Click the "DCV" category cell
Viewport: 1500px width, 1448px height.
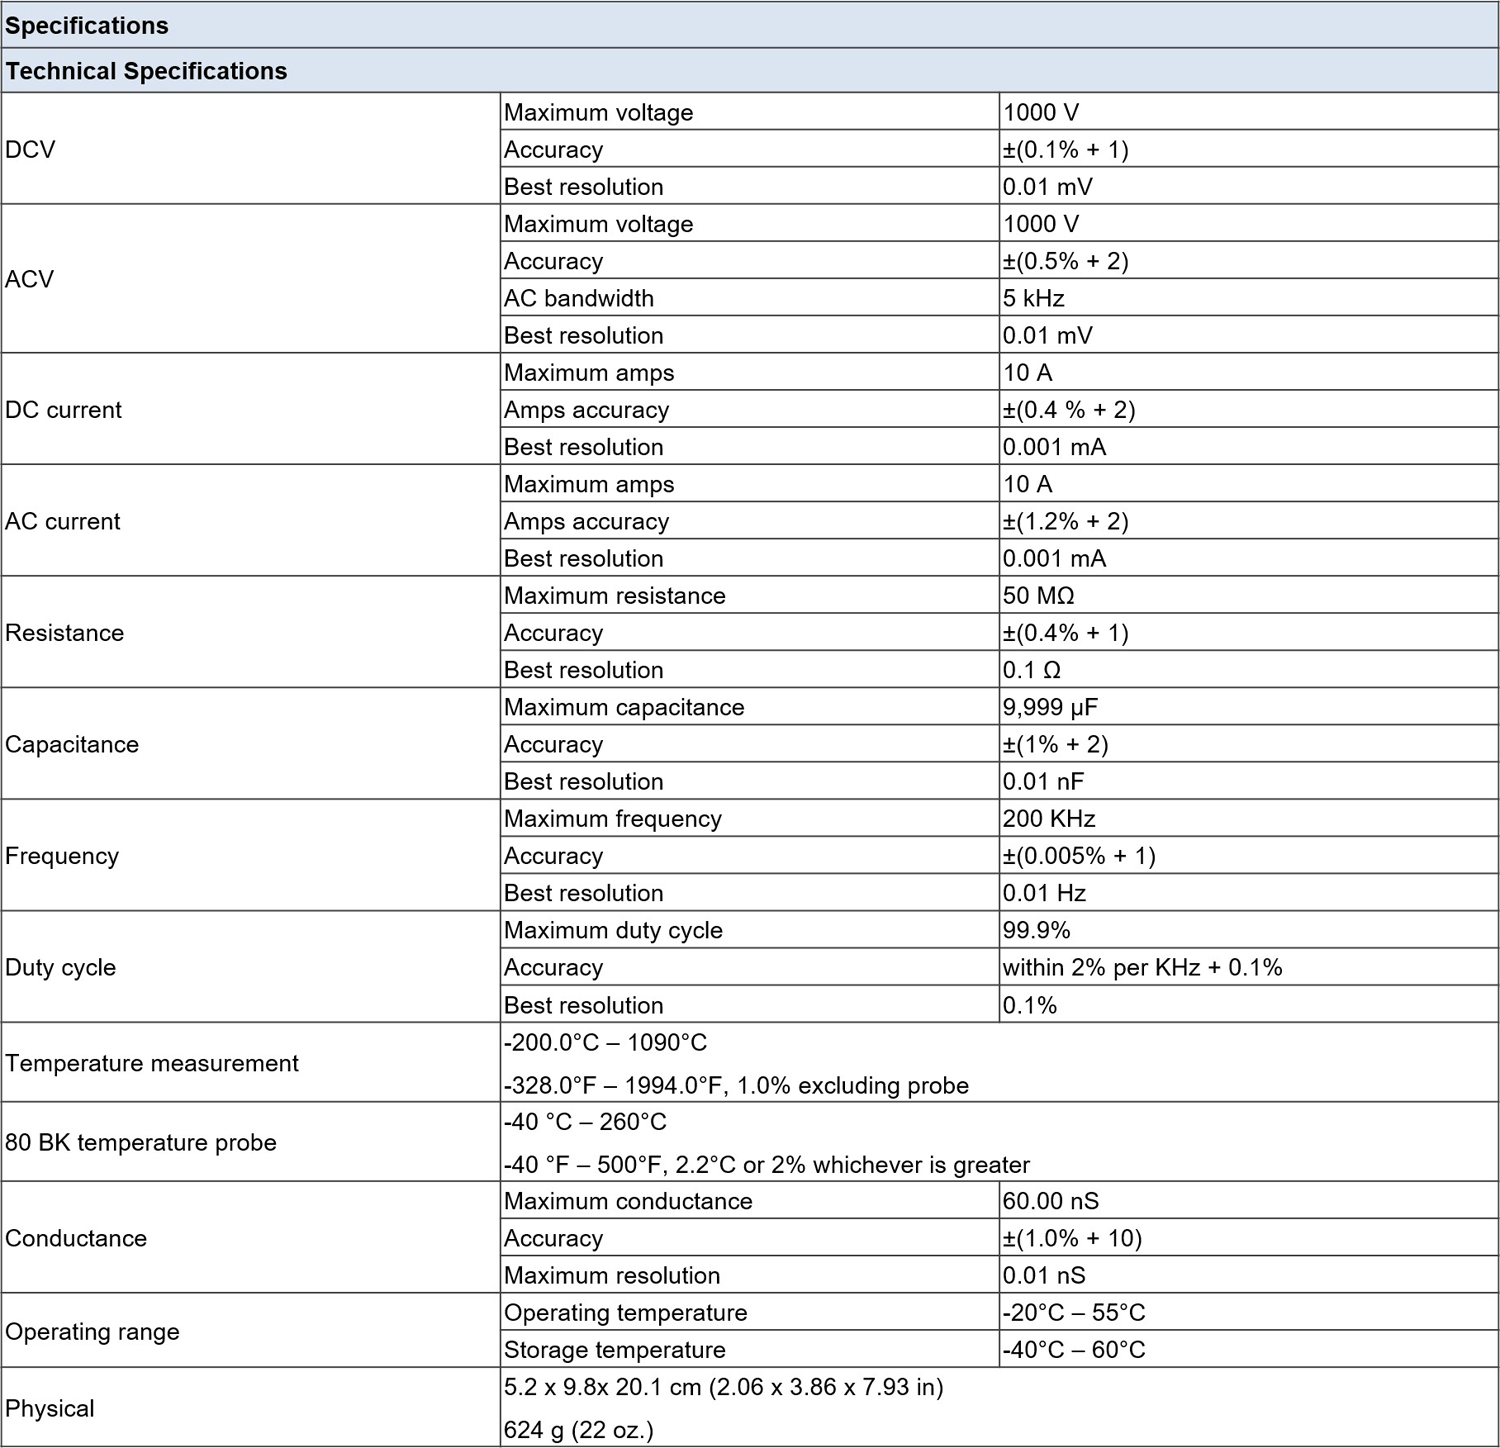(250, 149)
